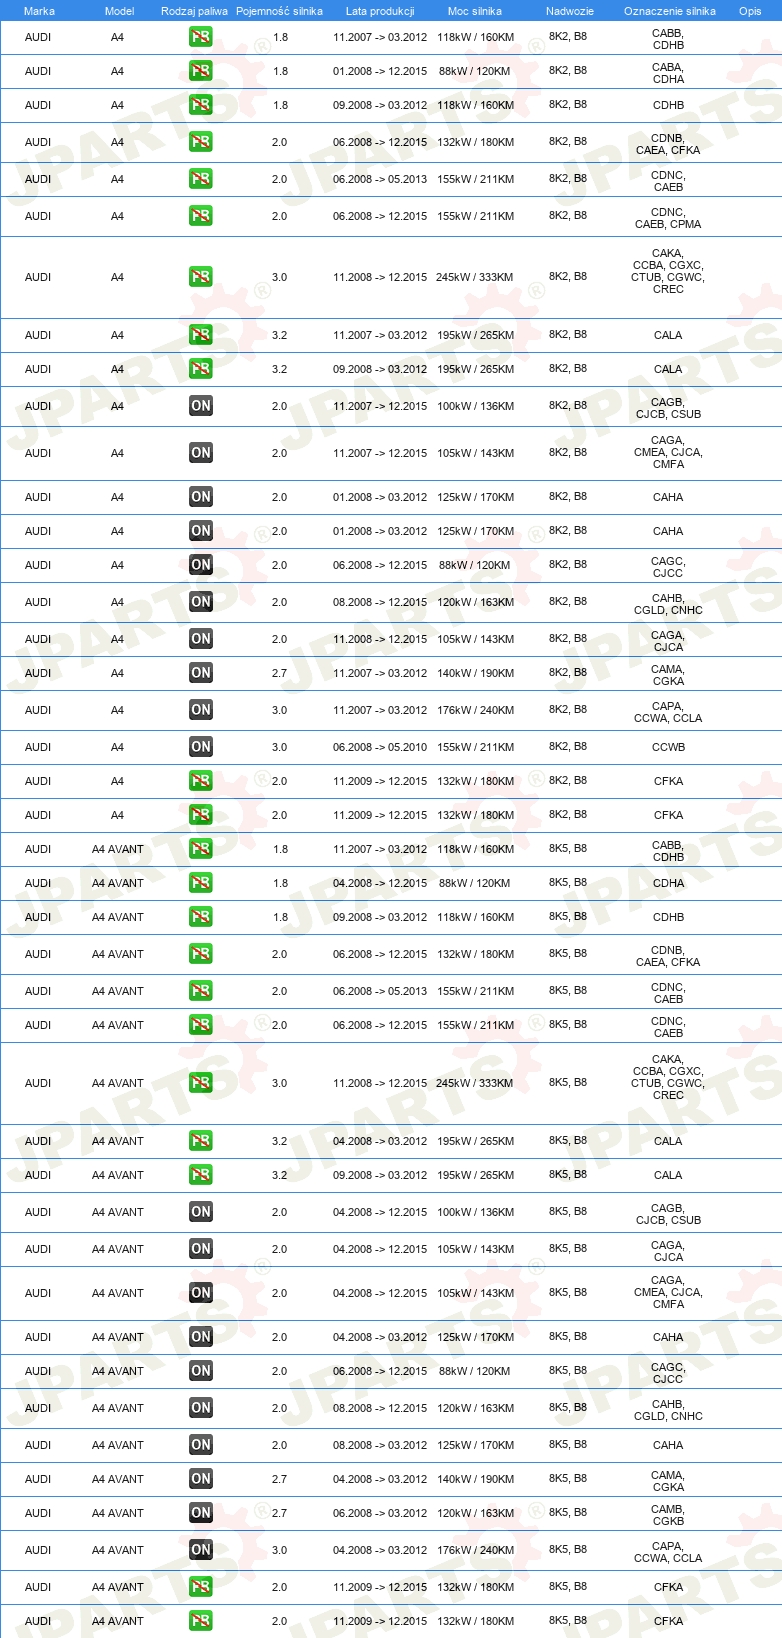The width and height of the screenshot is (782, 1638).
Task: Click the petrol icon in the A4 CABB, CDHB row
Action: click(201, 37)
